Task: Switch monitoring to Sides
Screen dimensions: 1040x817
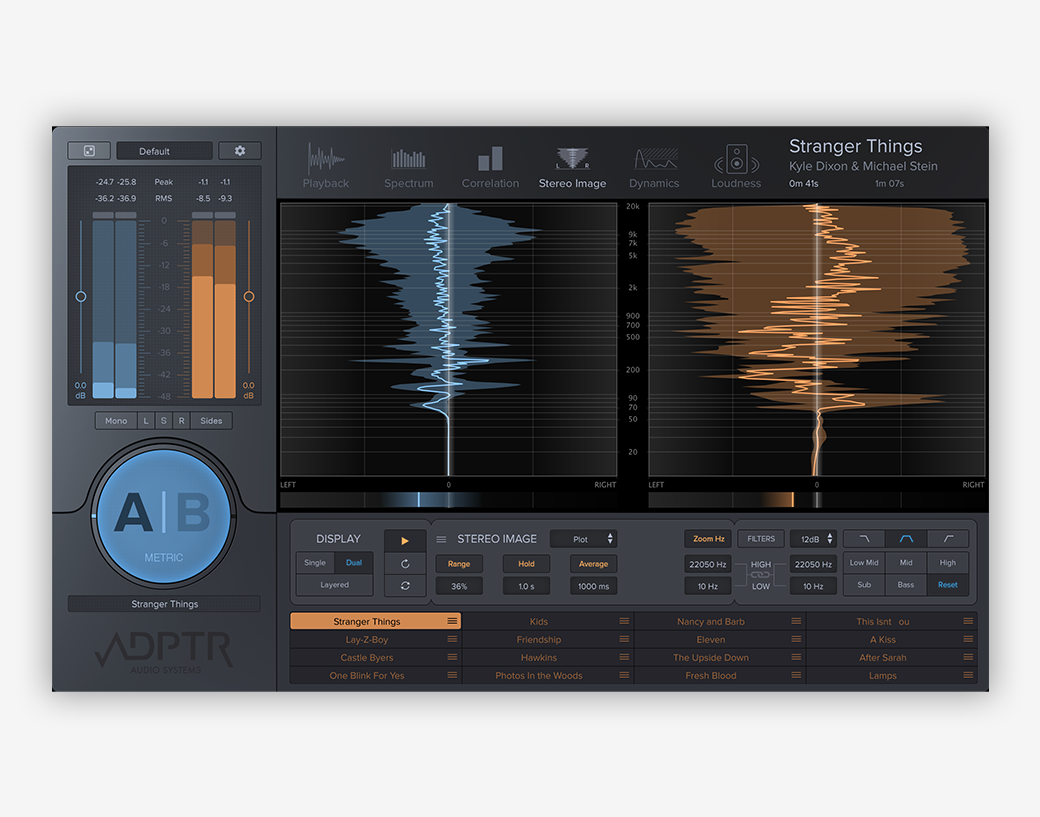Action: [x=211, y=420]
